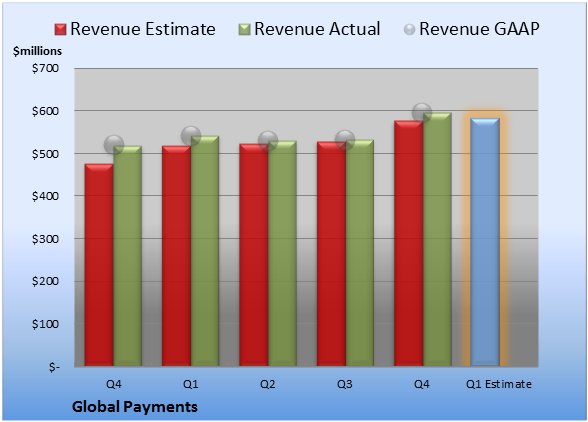
Task: Click the GAAP marker above last Q4
Action: (422, 112)
